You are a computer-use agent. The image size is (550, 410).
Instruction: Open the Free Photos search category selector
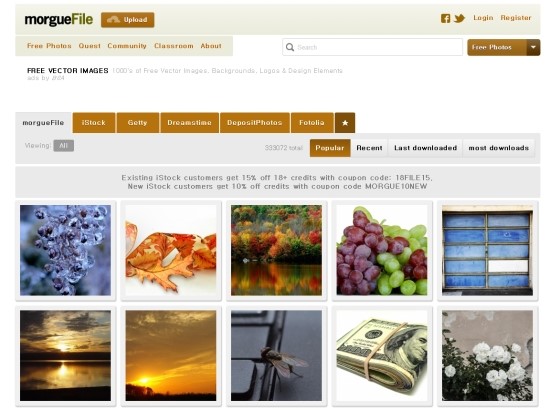coord(497,47)
